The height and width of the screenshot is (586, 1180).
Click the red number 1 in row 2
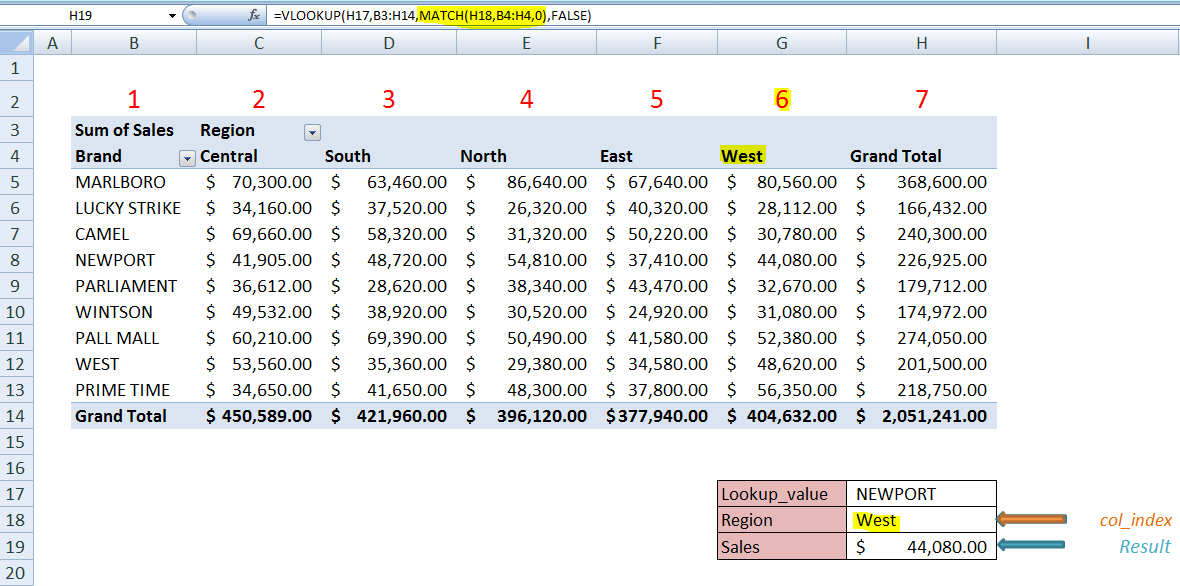[x=134, y=99]
